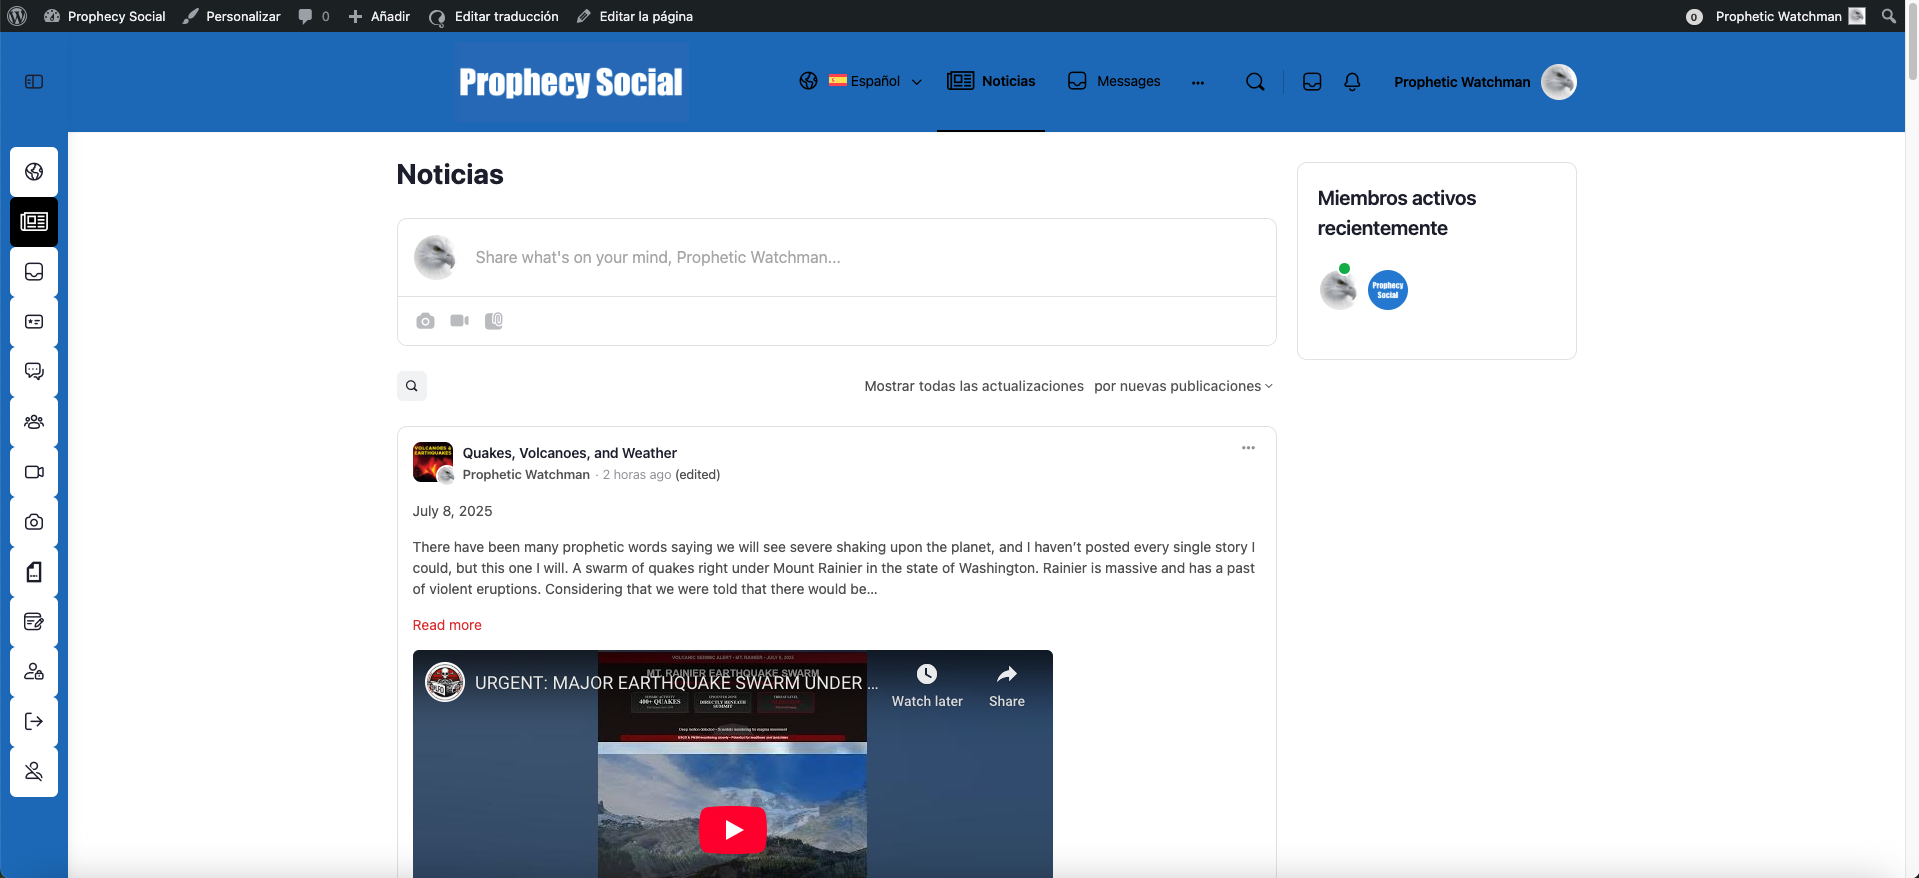Open the documents icon in sidebar

point(34,572)
